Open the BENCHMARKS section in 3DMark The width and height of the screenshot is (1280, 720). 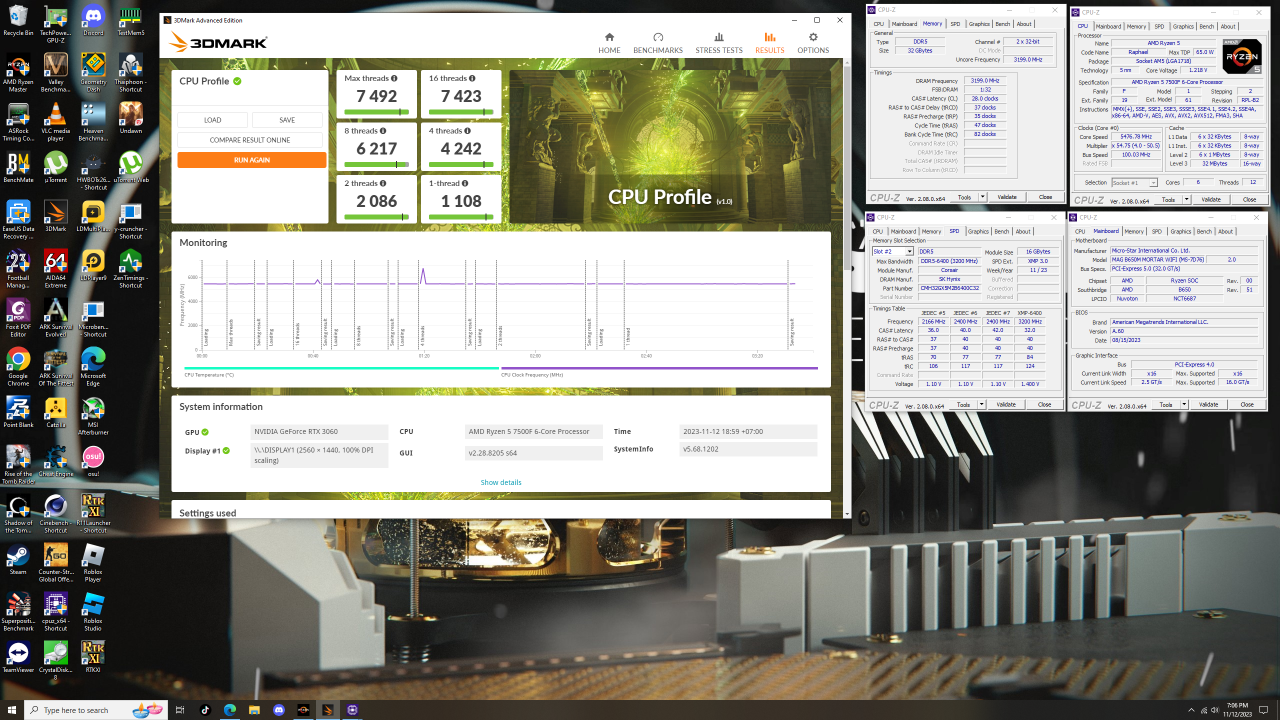(x=658, y=43)
